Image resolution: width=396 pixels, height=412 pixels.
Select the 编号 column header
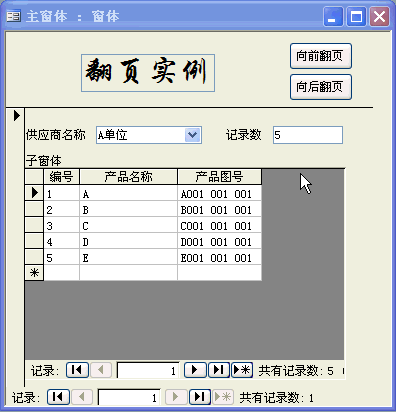[61, 177]
